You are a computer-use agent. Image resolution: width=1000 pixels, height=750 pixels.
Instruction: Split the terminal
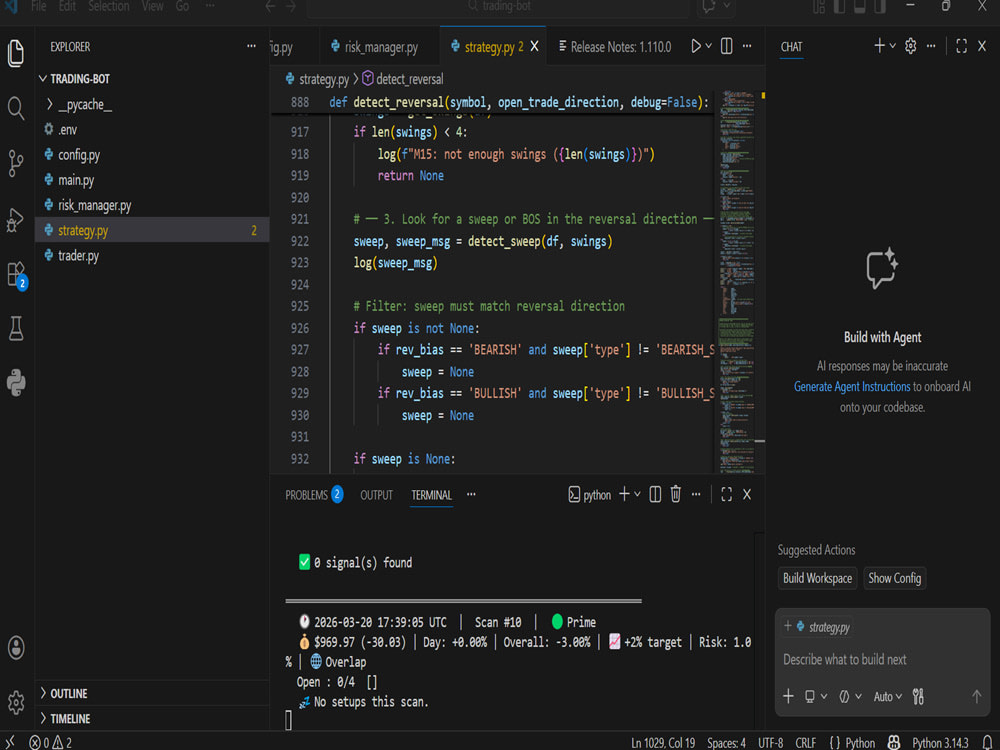point(655,494)
